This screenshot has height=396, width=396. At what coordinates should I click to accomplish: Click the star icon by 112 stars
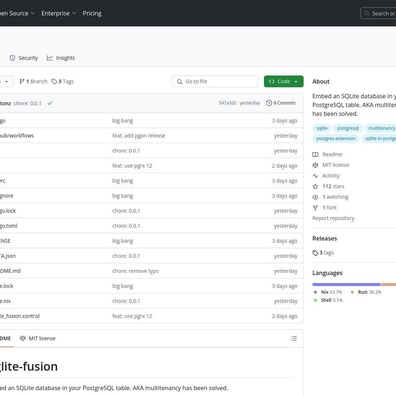315,186
